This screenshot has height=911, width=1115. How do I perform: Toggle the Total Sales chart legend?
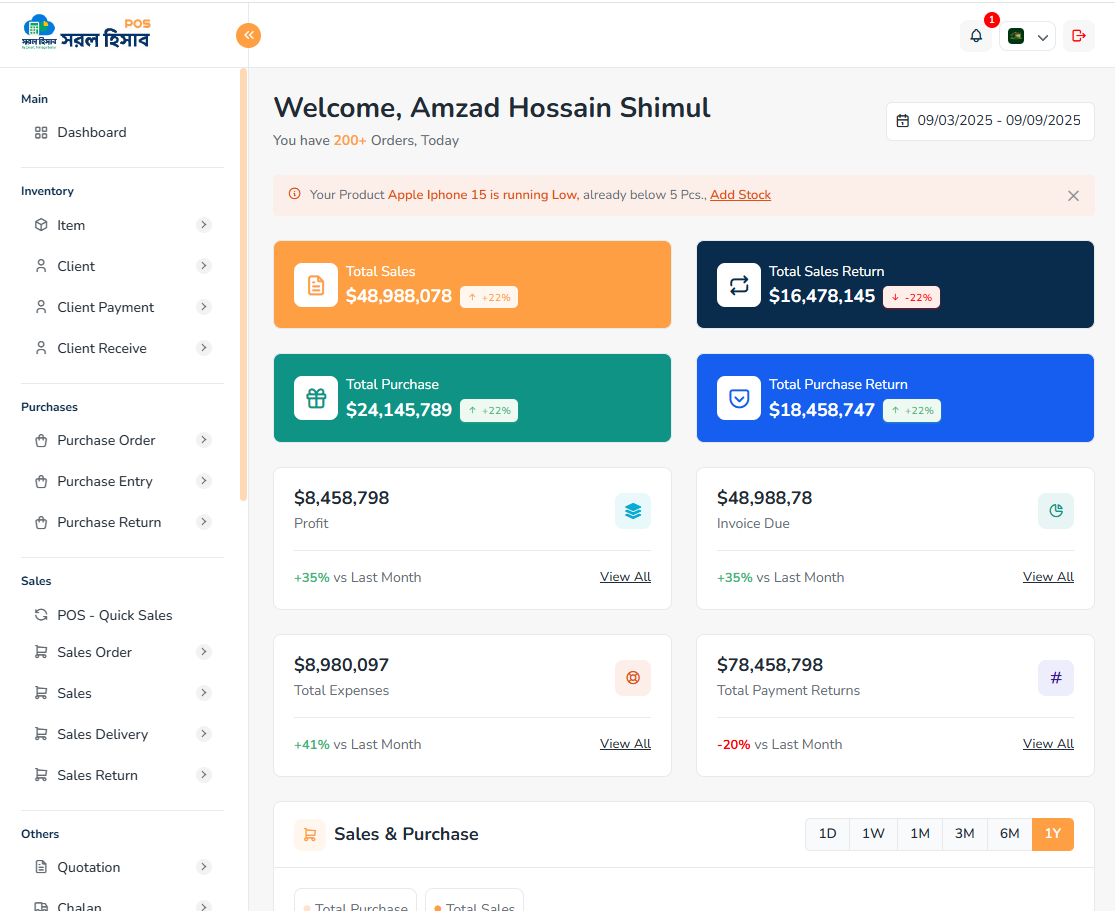click(x=474, y=904)
